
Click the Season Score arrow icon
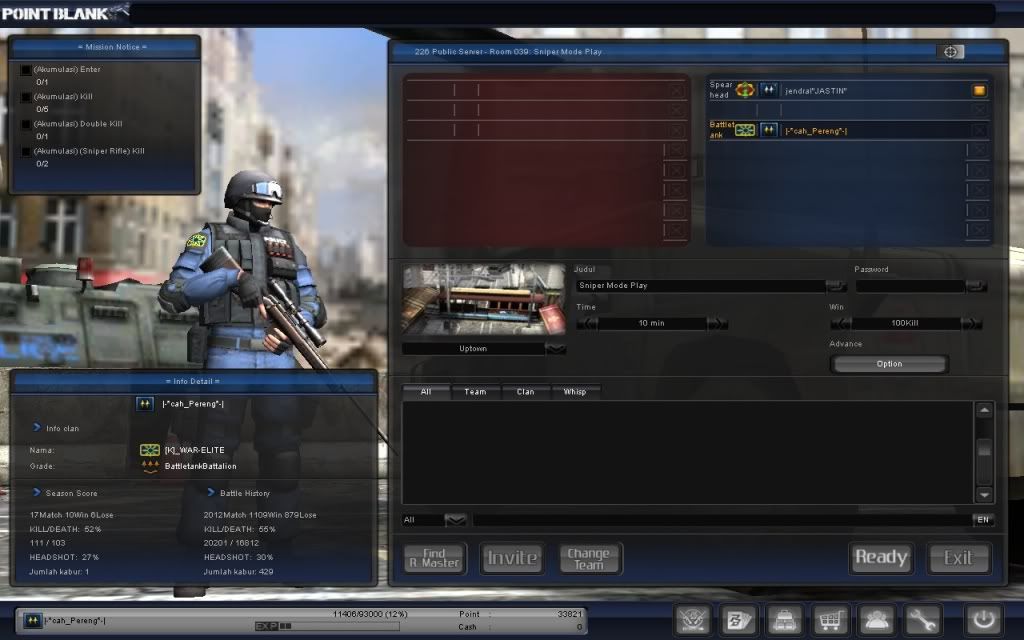tap(37, 492)
